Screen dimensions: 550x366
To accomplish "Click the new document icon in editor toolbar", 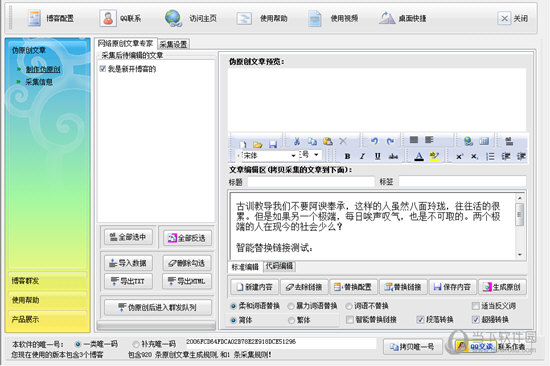I will click(x=243, y=144).
